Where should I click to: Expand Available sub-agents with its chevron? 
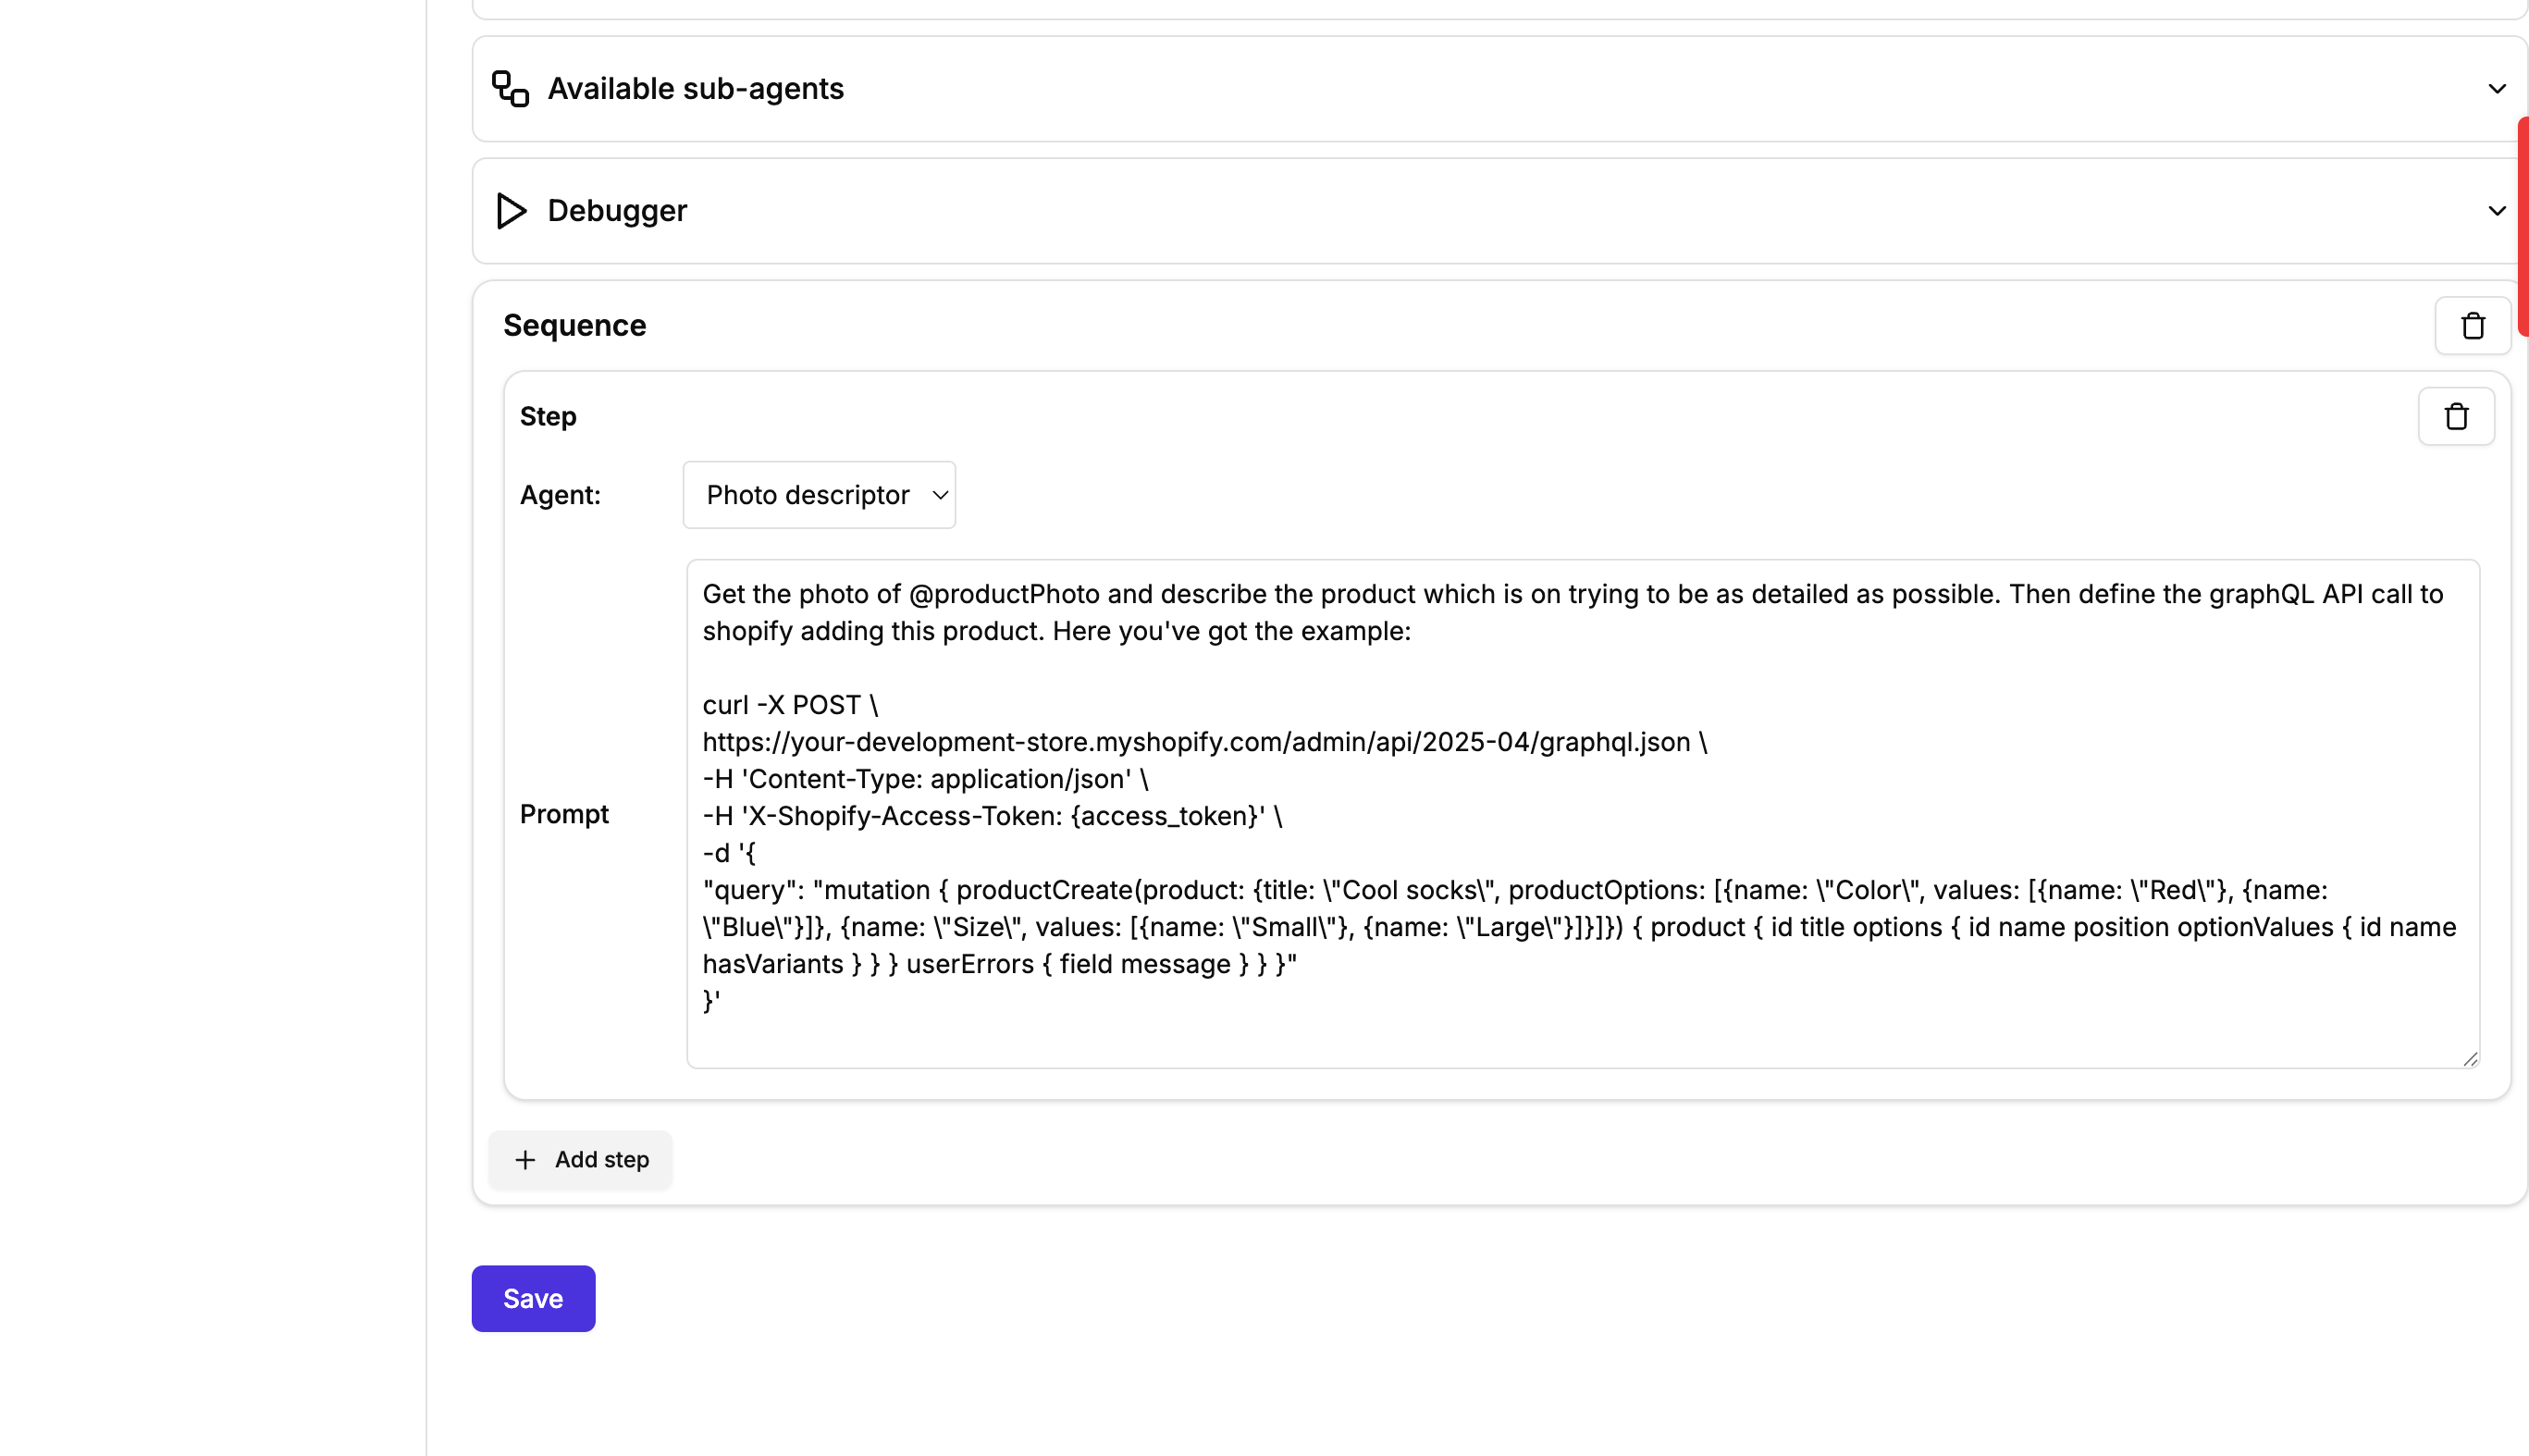(x=2496, y=89)
